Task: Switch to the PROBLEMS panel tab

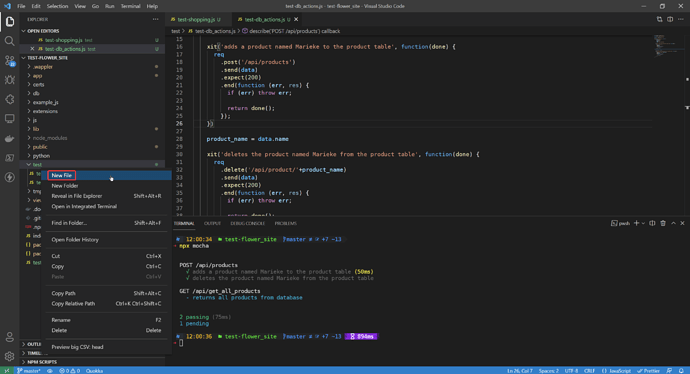Action: pos(286,223)
